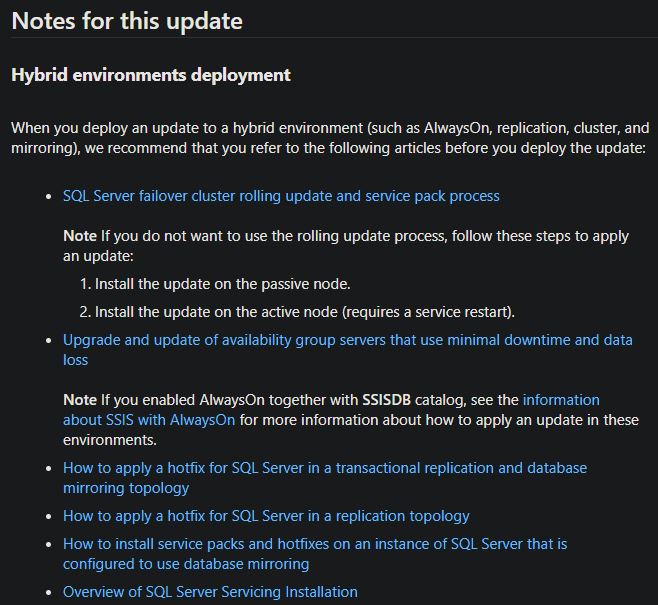Image resolution: width=658 pixels, height=605 pixels.
Task: Click bold 'Note' before 'If you do not want'
Action: pos(80,236)
